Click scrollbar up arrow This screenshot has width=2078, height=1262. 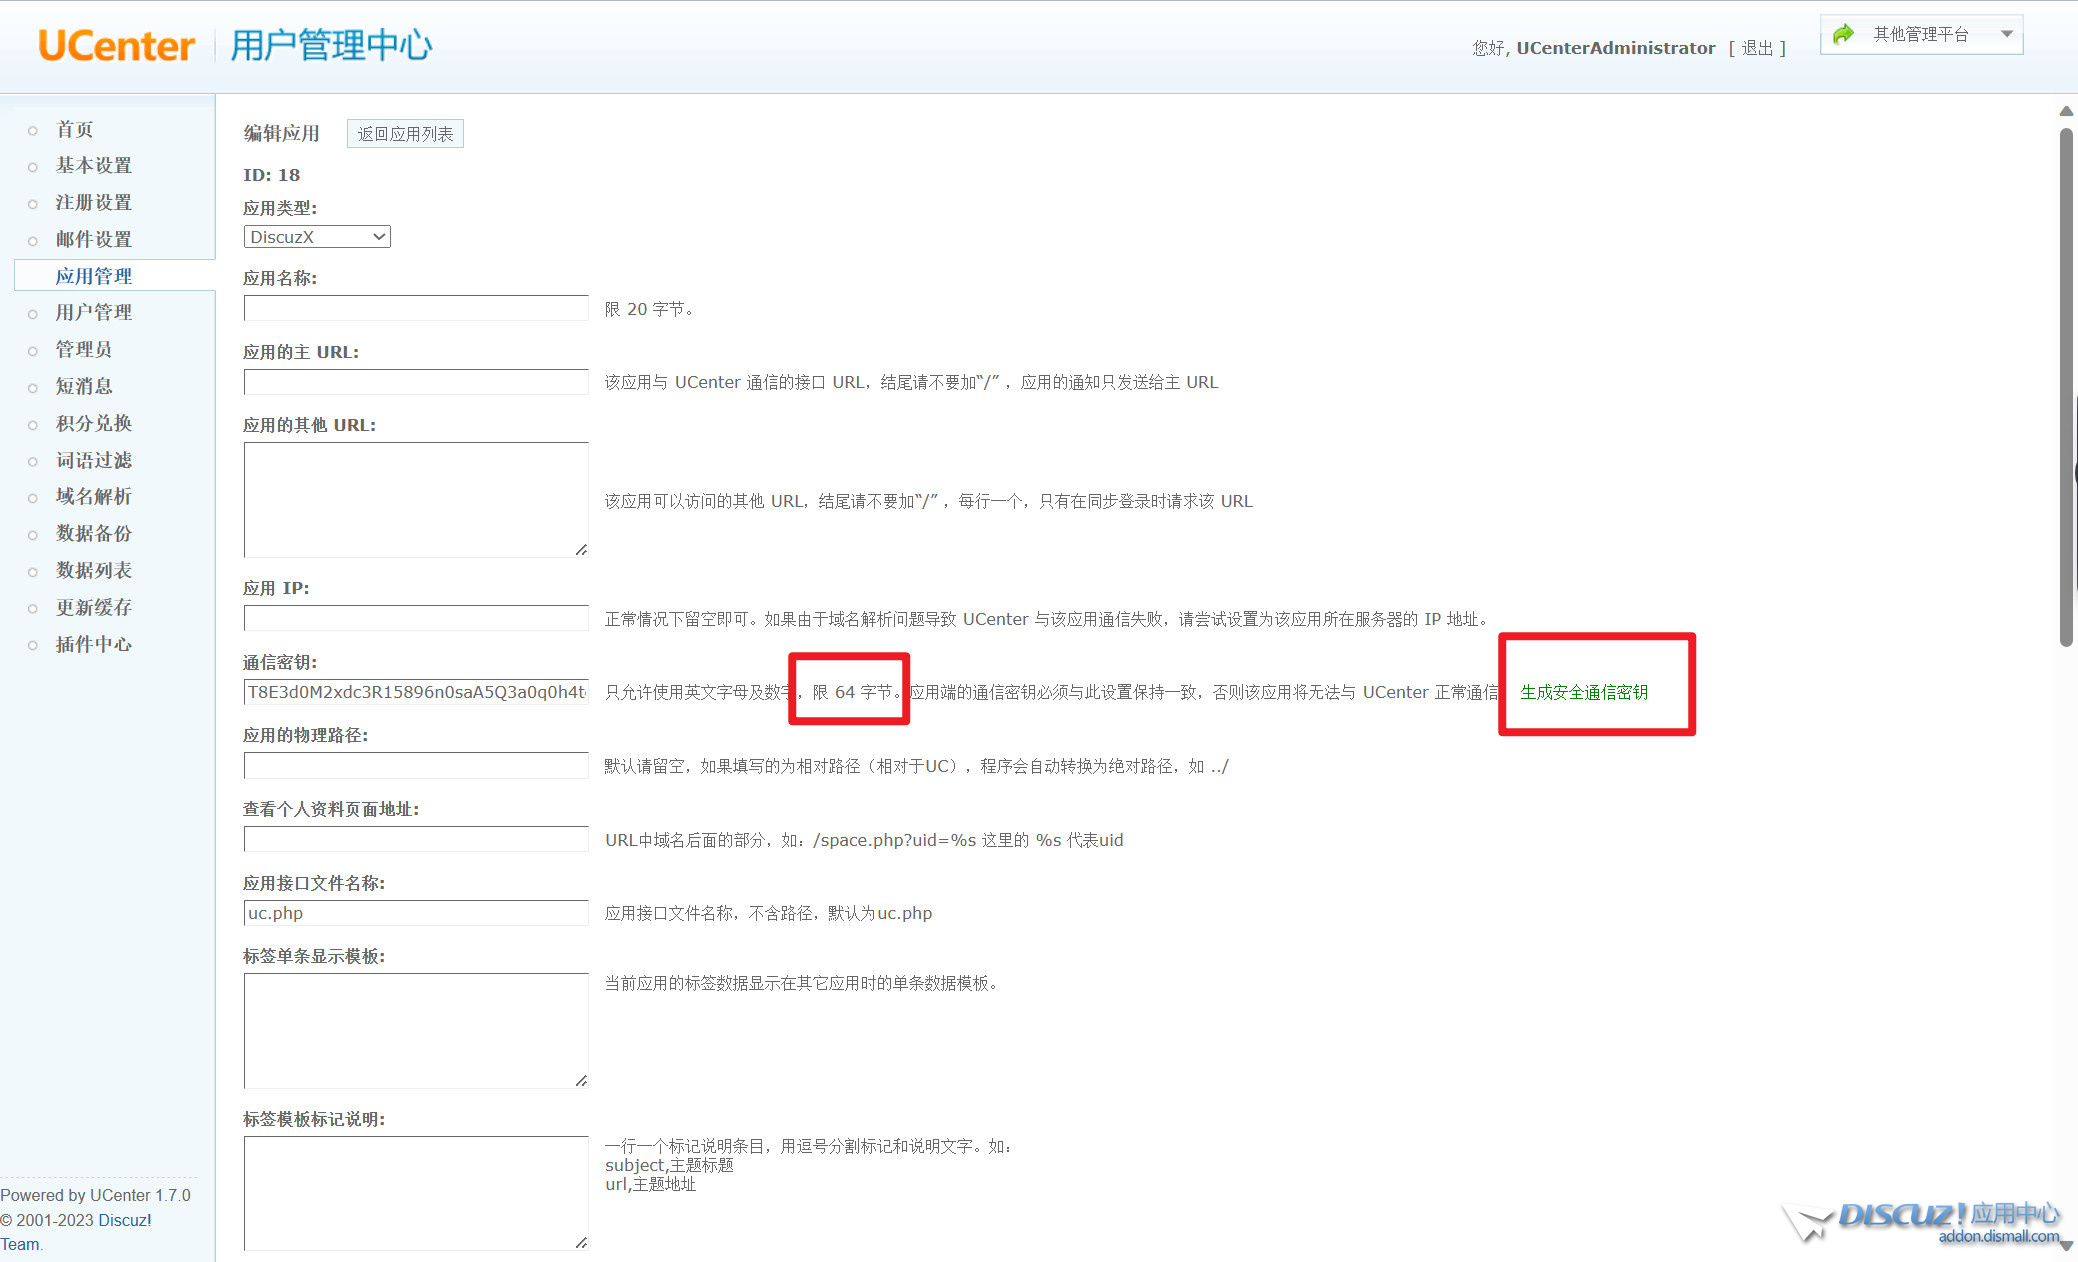tap(2066, 111)
